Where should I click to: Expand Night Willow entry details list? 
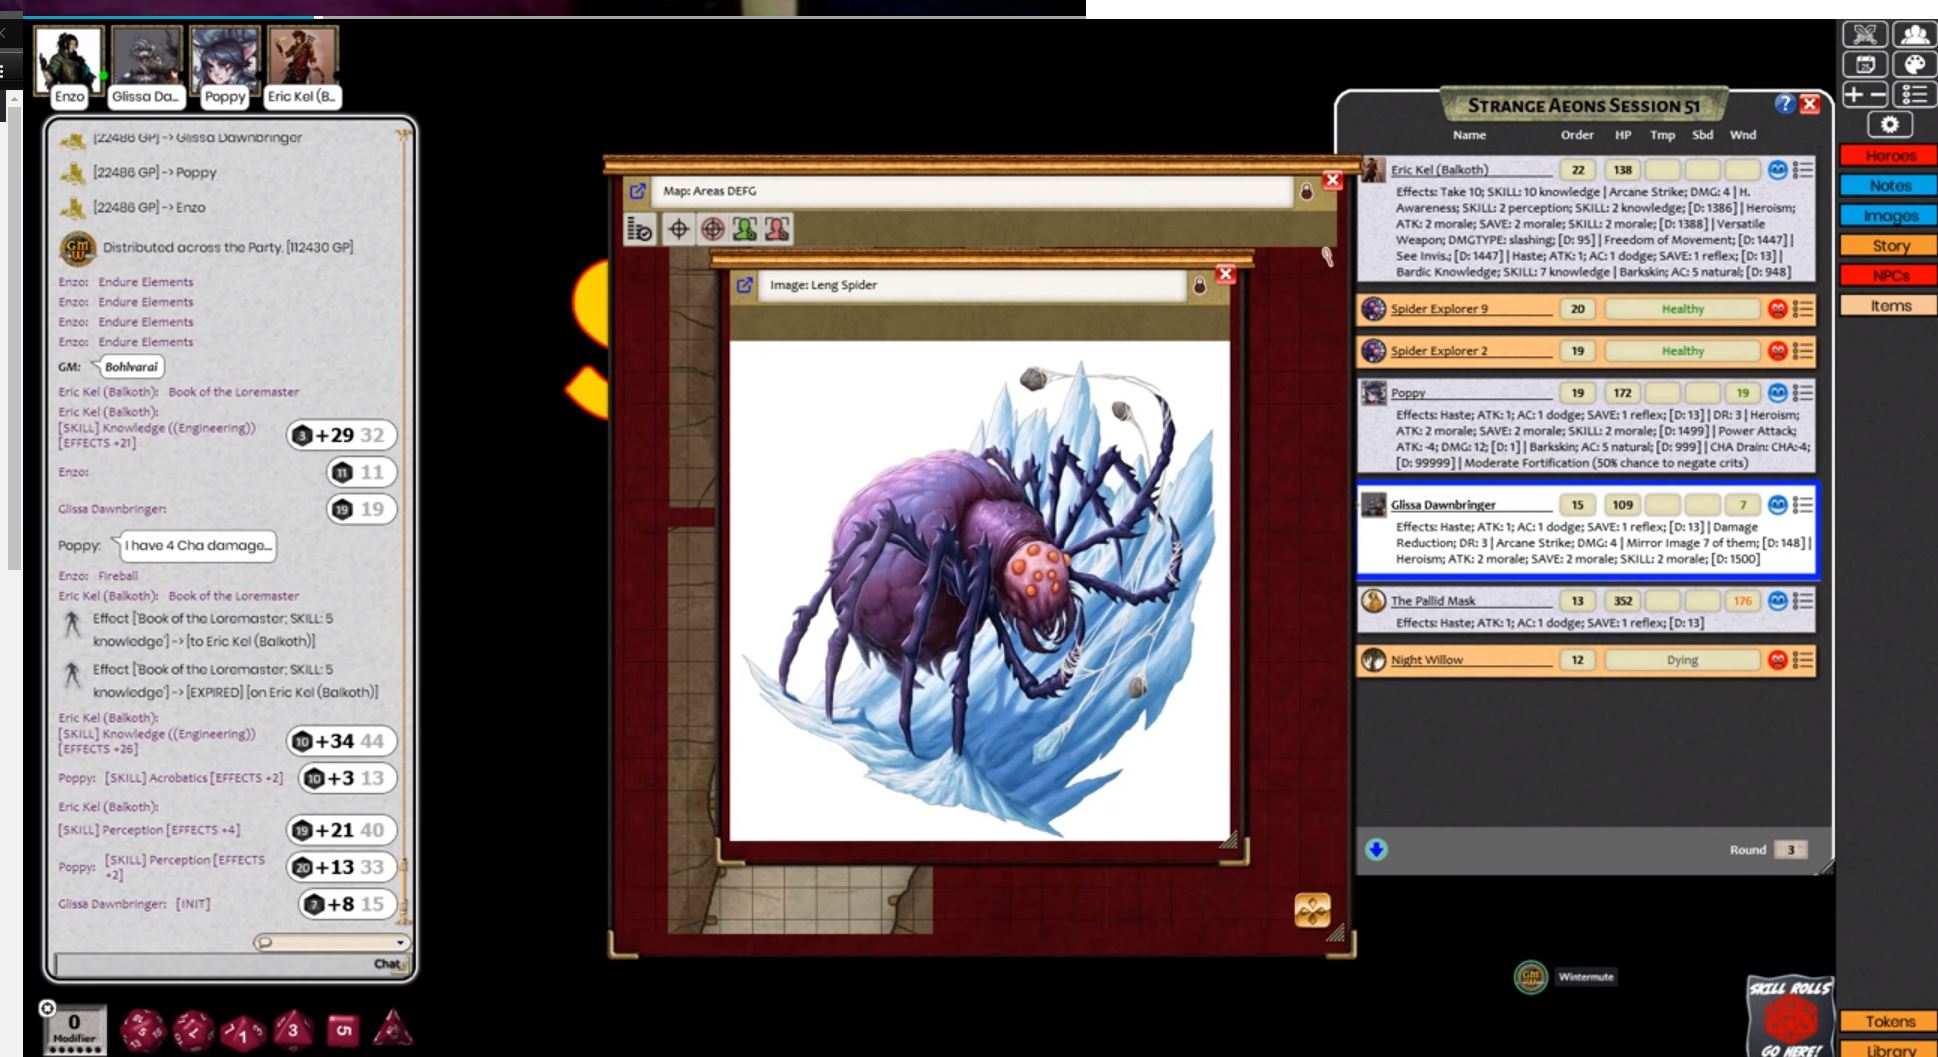click(x=1803, y=660)
